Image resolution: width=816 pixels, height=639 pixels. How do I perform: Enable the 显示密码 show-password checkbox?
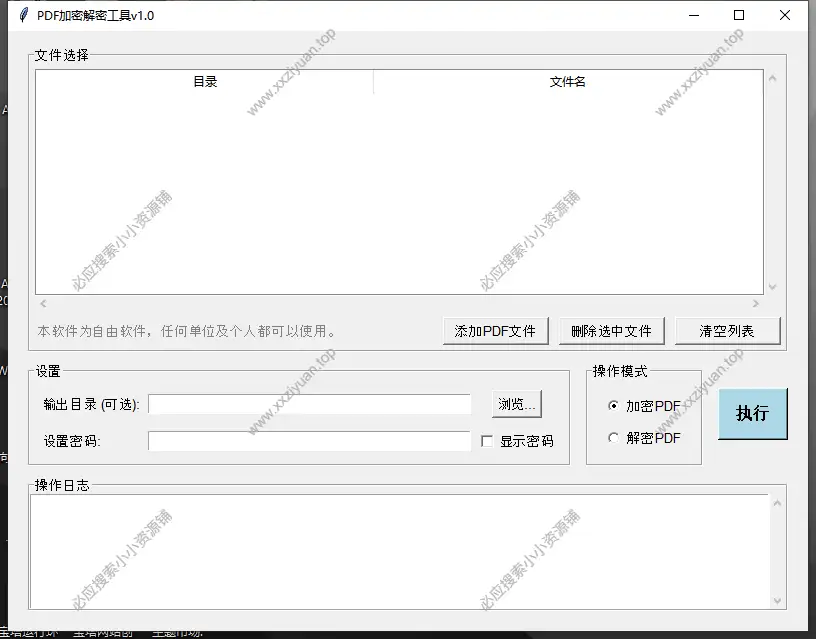pyautogui.click(x=488, y=440)
